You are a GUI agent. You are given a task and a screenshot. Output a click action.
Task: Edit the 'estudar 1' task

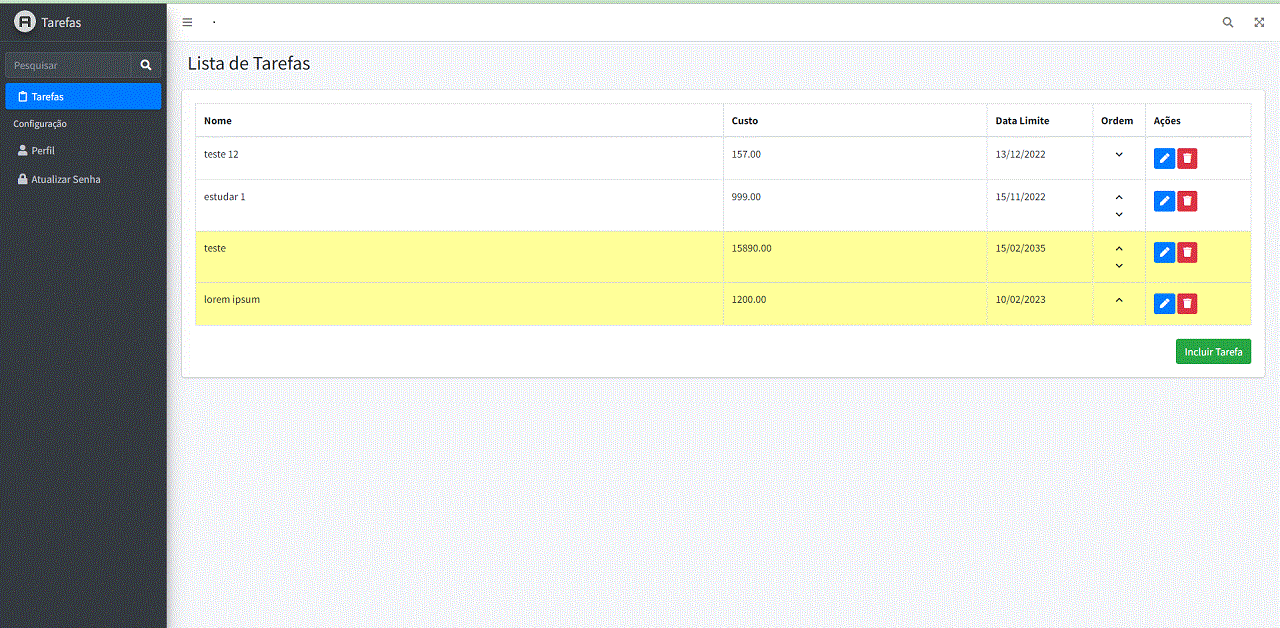click(x=1164, y=201)
